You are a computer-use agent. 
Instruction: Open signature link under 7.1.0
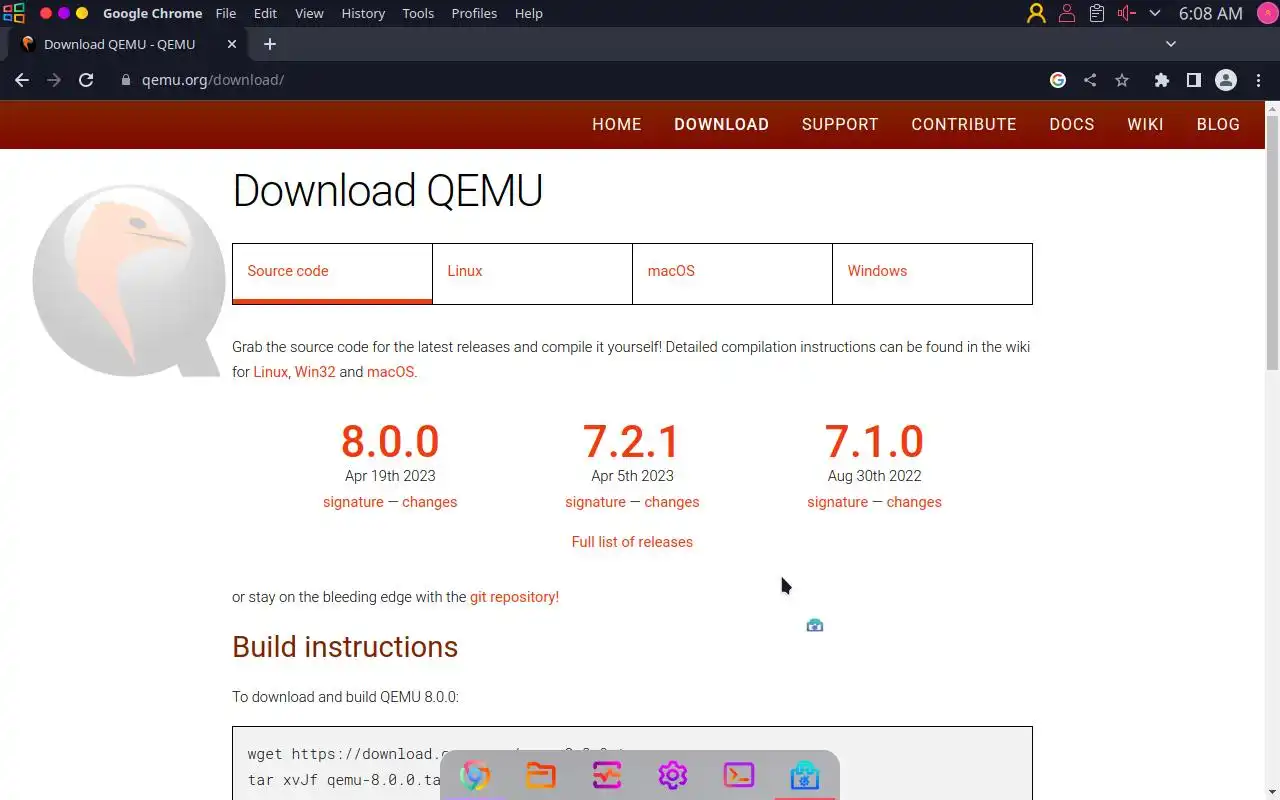click(837, 502)
